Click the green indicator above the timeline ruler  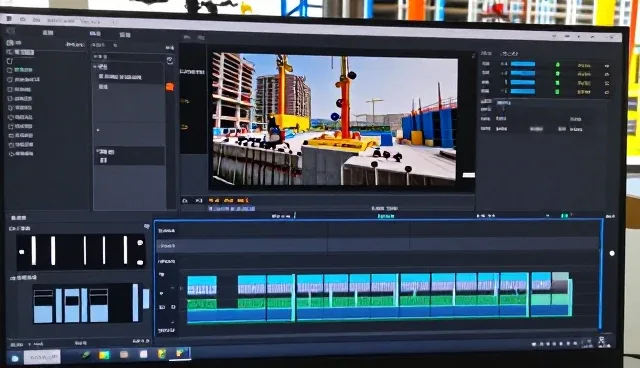pyautogui.click(x=564, y=215)
